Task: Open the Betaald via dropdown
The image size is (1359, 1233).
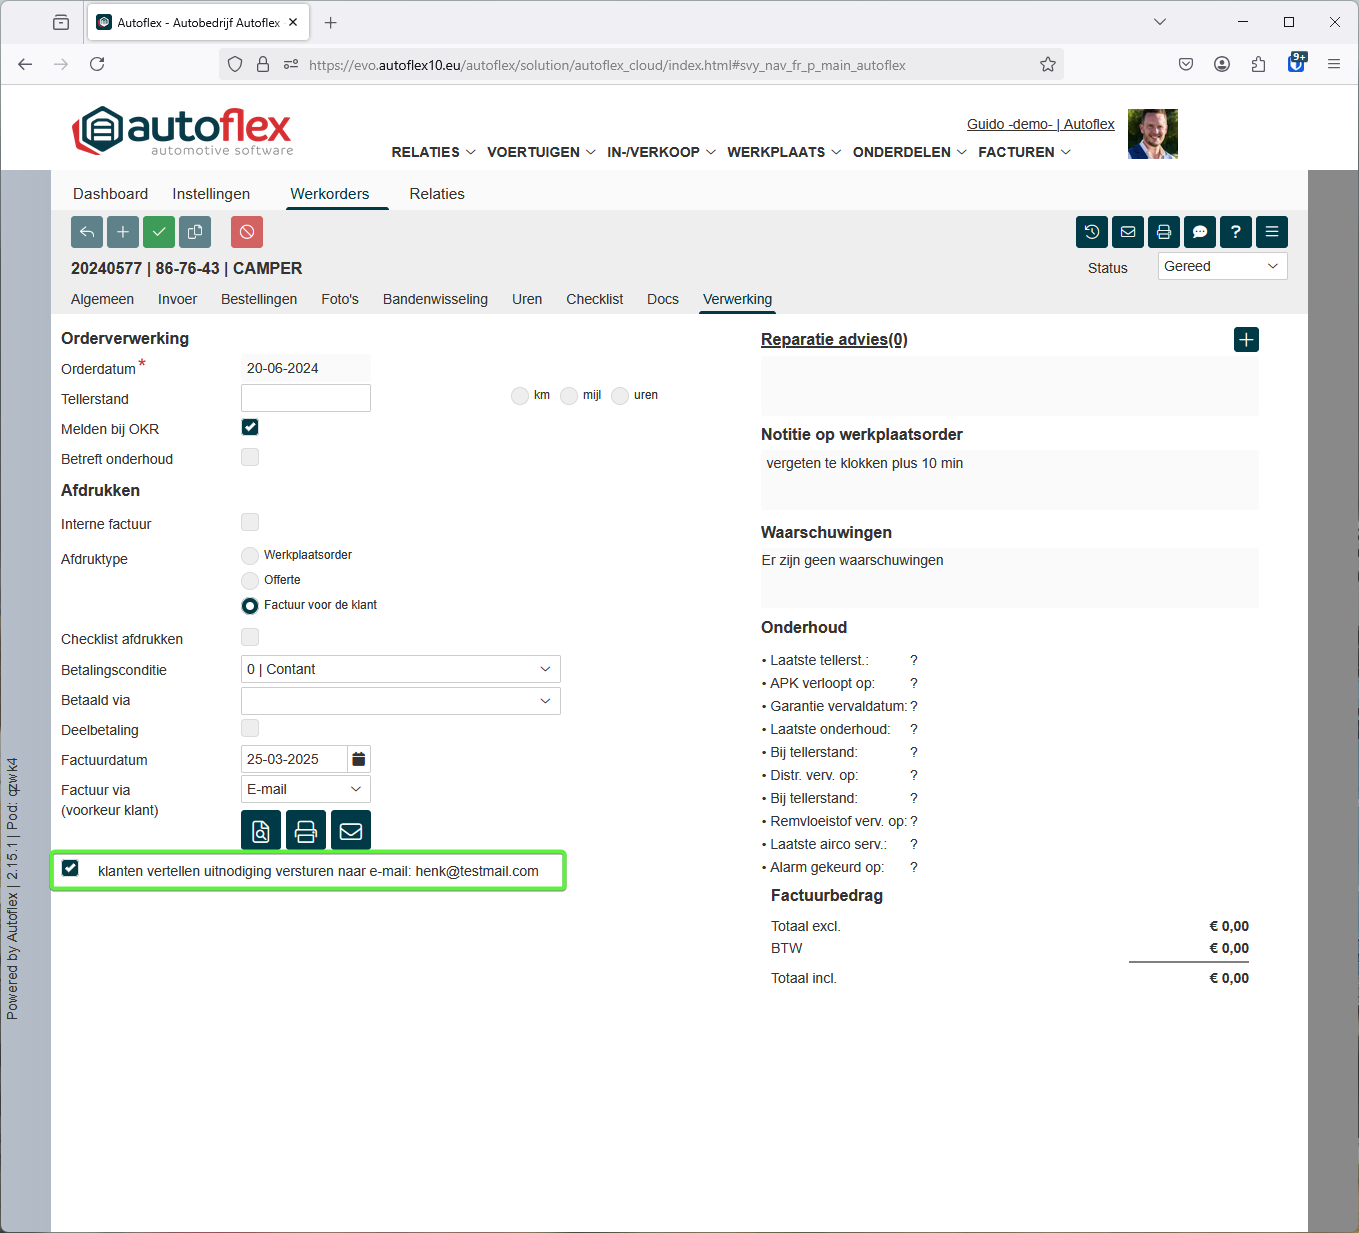Action: pos(400,701)
